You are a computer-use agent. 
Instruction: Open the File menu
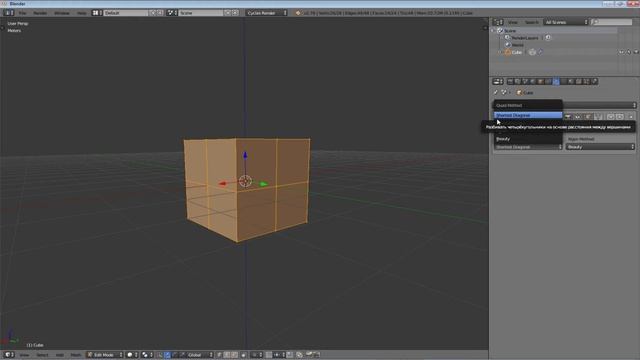click(22, 13)
